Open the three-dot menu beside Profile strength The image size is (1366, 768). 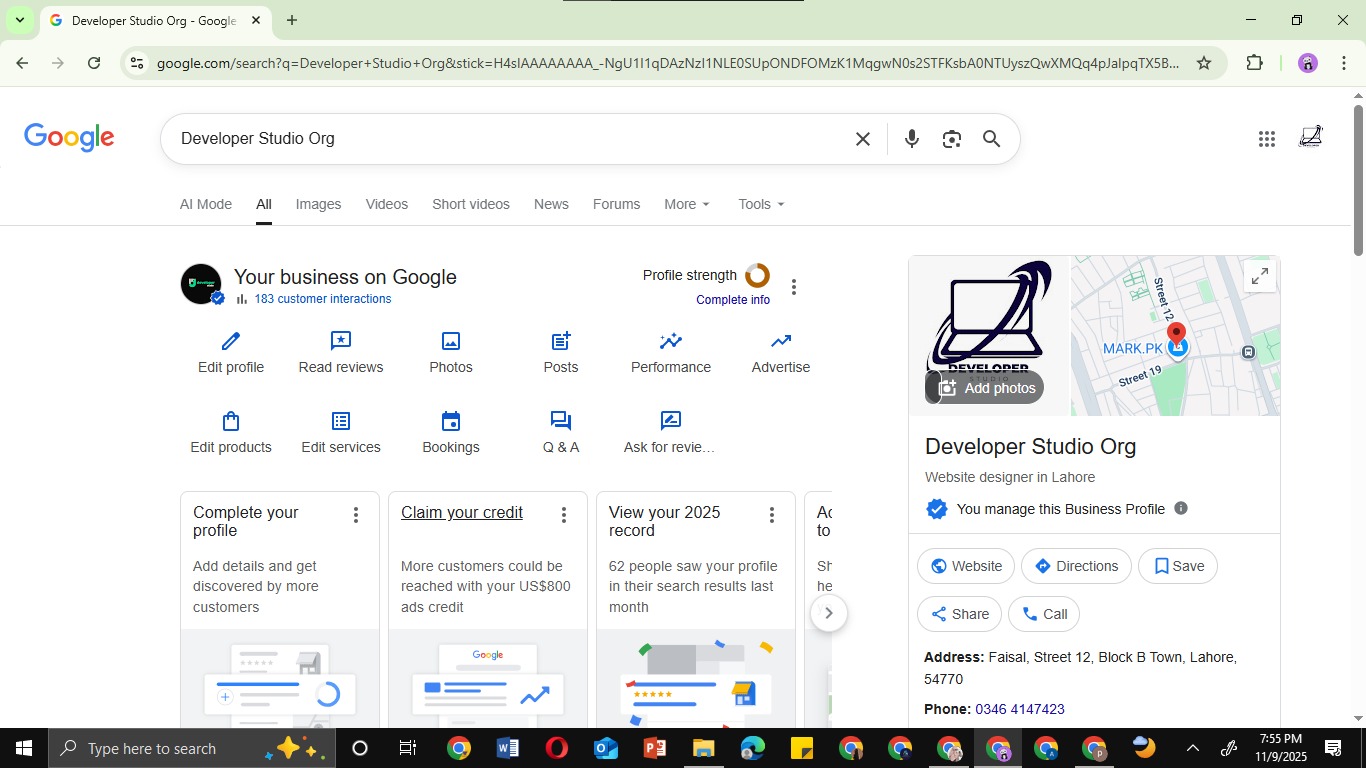pyautogui.click(x=793, y=286)
